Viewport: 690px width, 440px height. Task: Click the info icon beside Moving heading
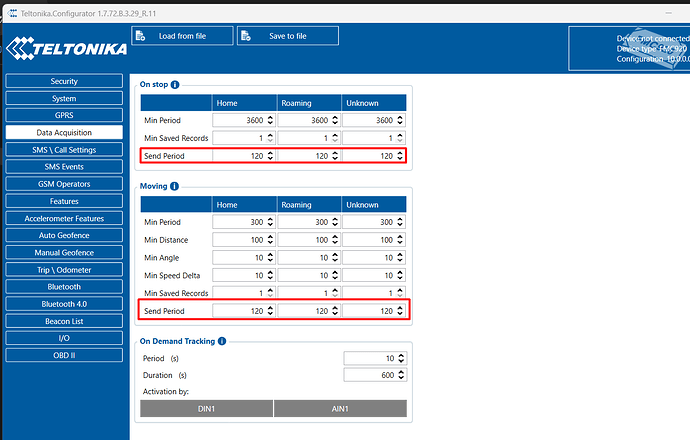coord(175,186)
